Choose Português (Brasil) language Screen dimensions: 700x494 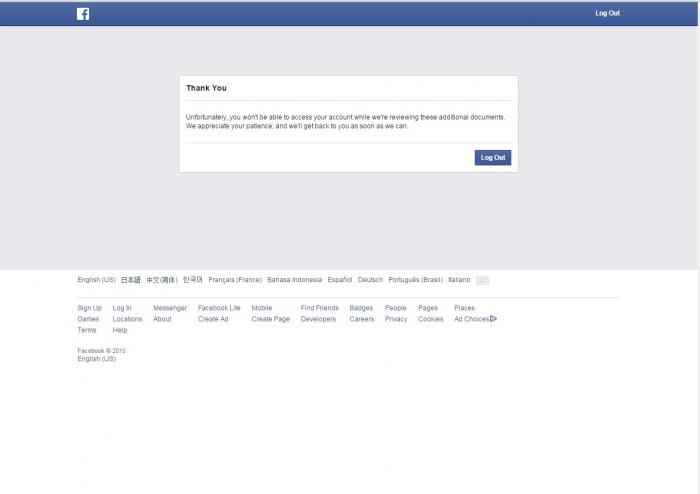coord(415,280)
